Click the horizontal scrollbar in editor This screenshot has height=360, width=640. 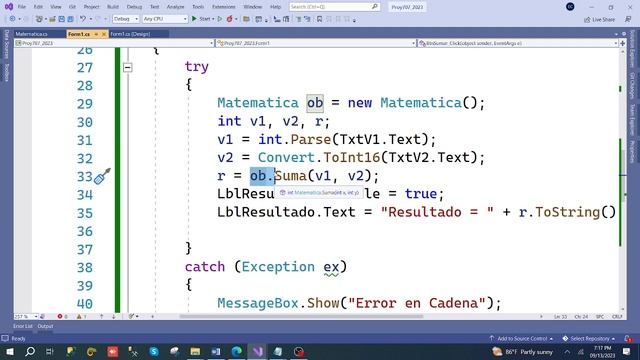click(x=301, y=316)
